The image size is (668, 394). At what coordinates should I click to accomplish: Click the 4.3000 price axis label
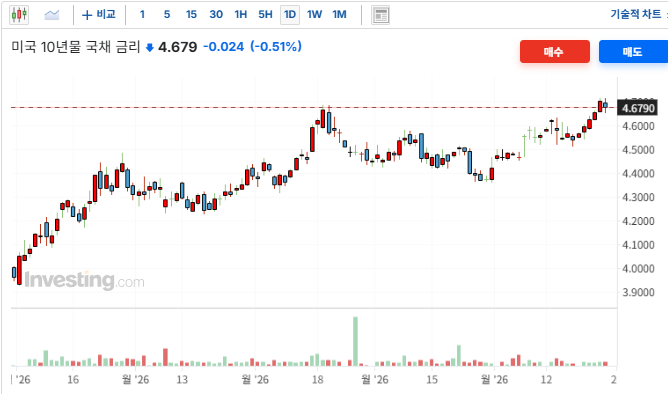pyautogui.click(x=638, y=197)
